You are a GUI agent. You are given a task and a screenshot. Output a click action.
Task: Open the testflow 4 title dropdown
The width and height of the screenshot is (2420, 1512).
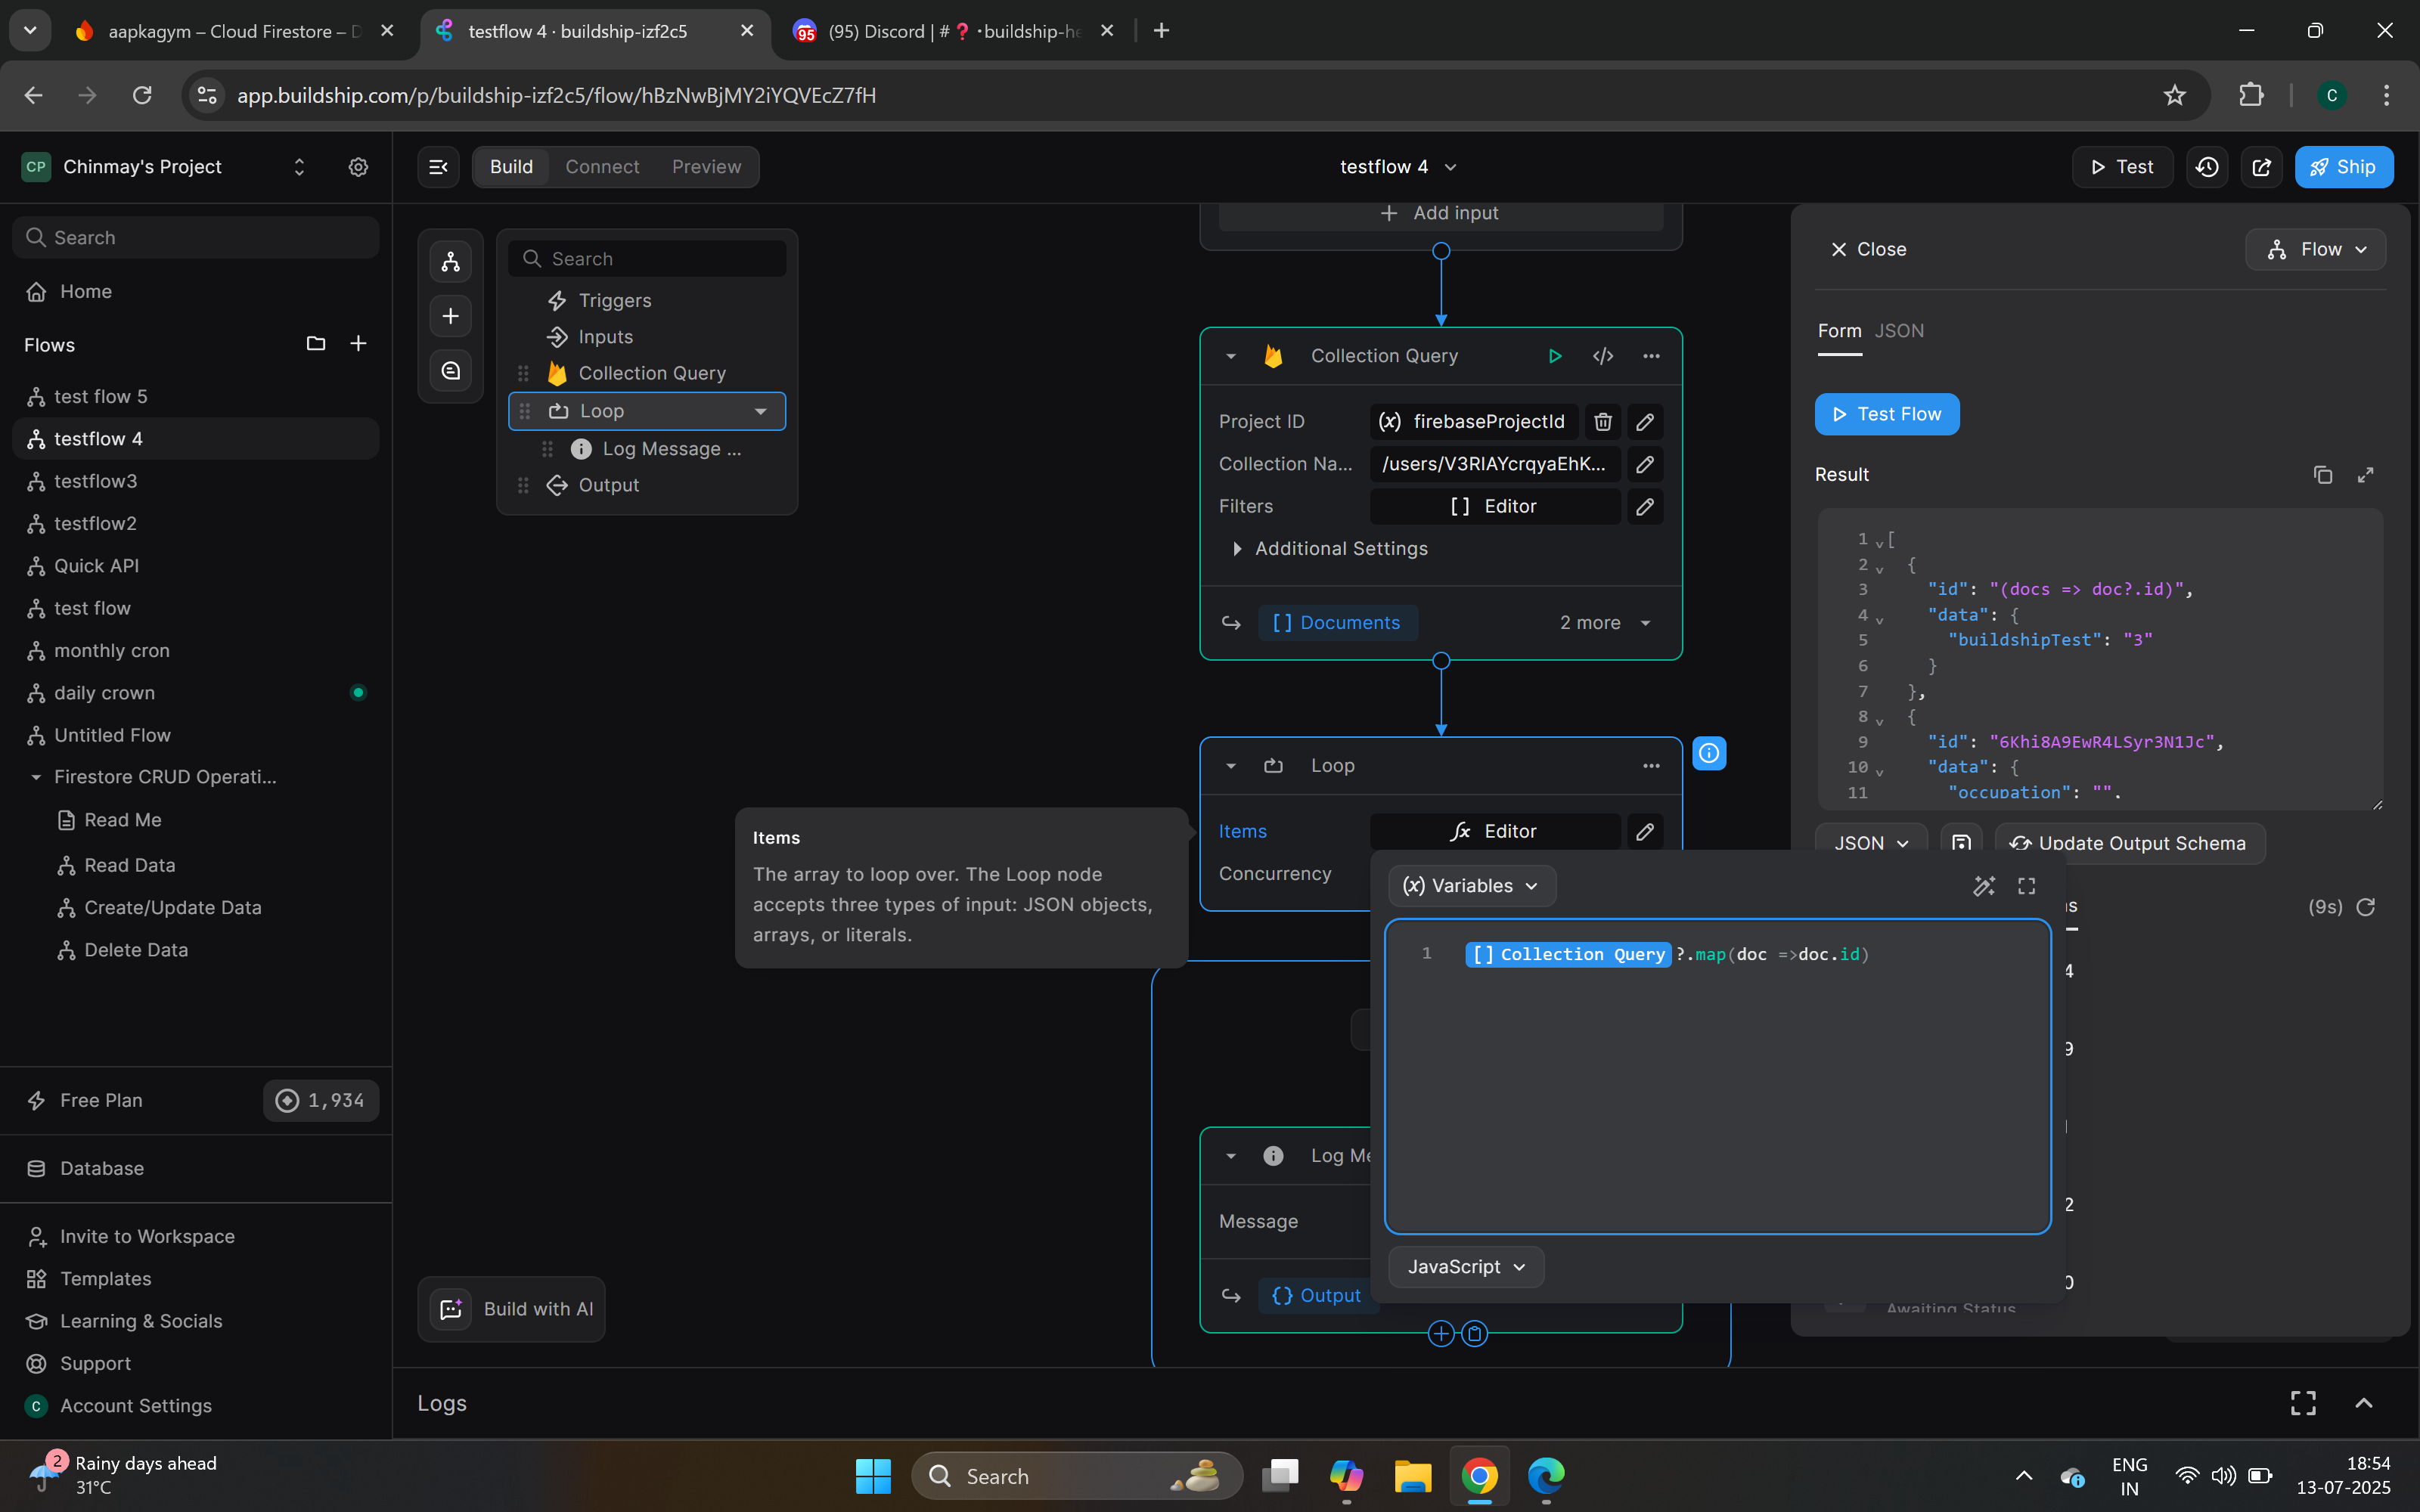[x=1399, y=167]
